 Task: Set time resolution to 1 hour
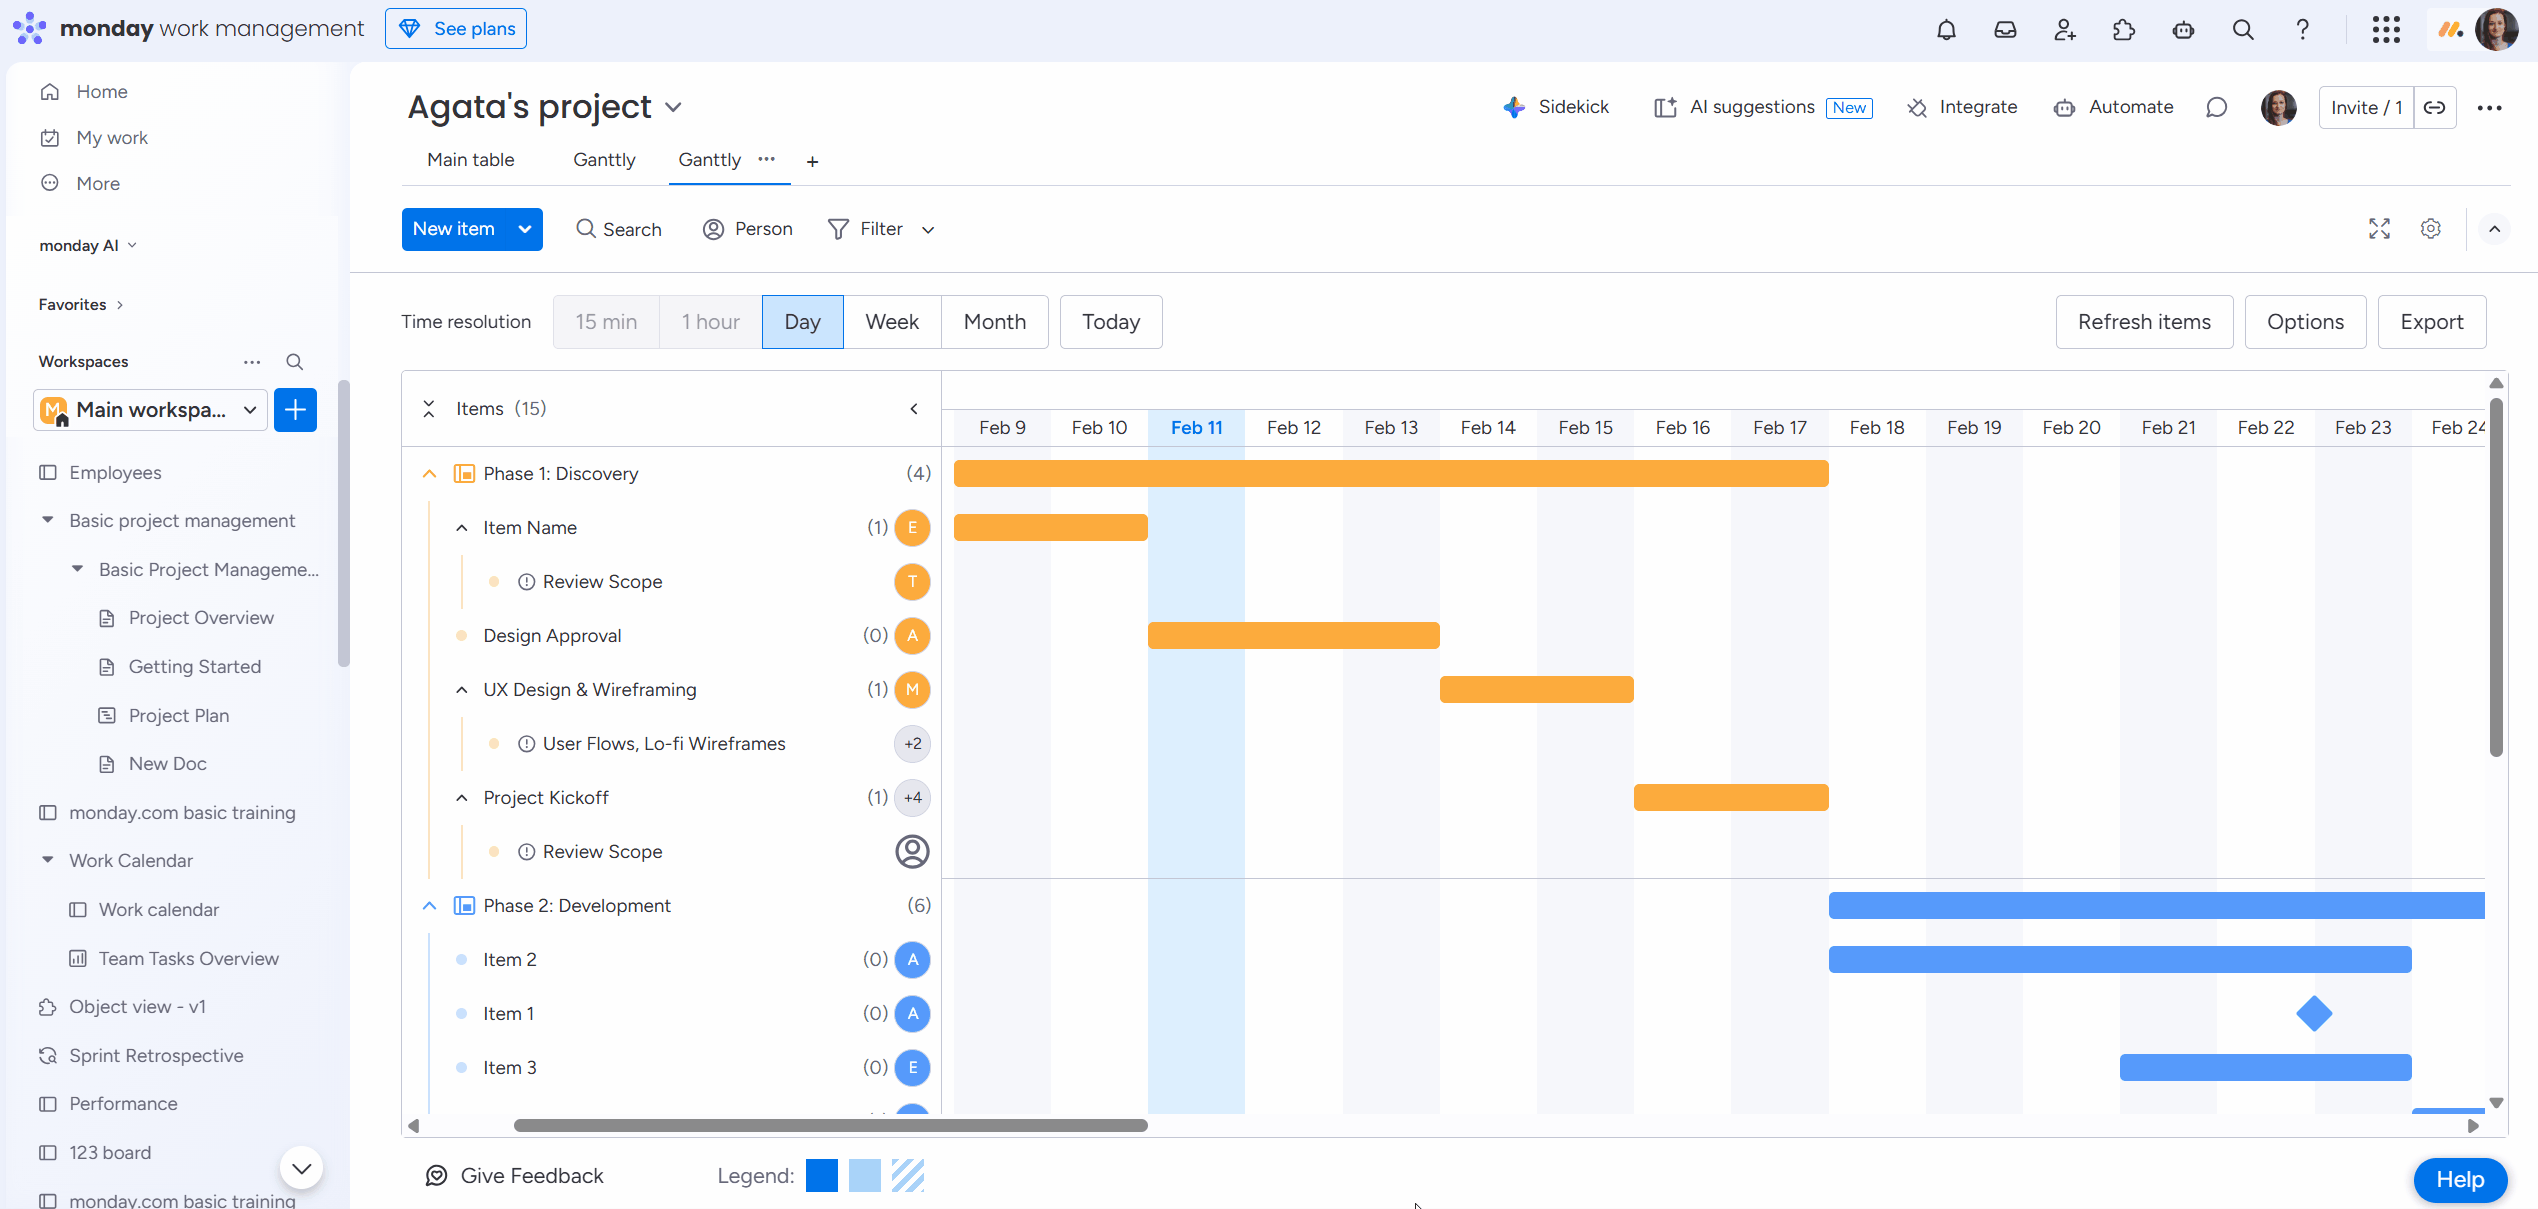point(710,322)
